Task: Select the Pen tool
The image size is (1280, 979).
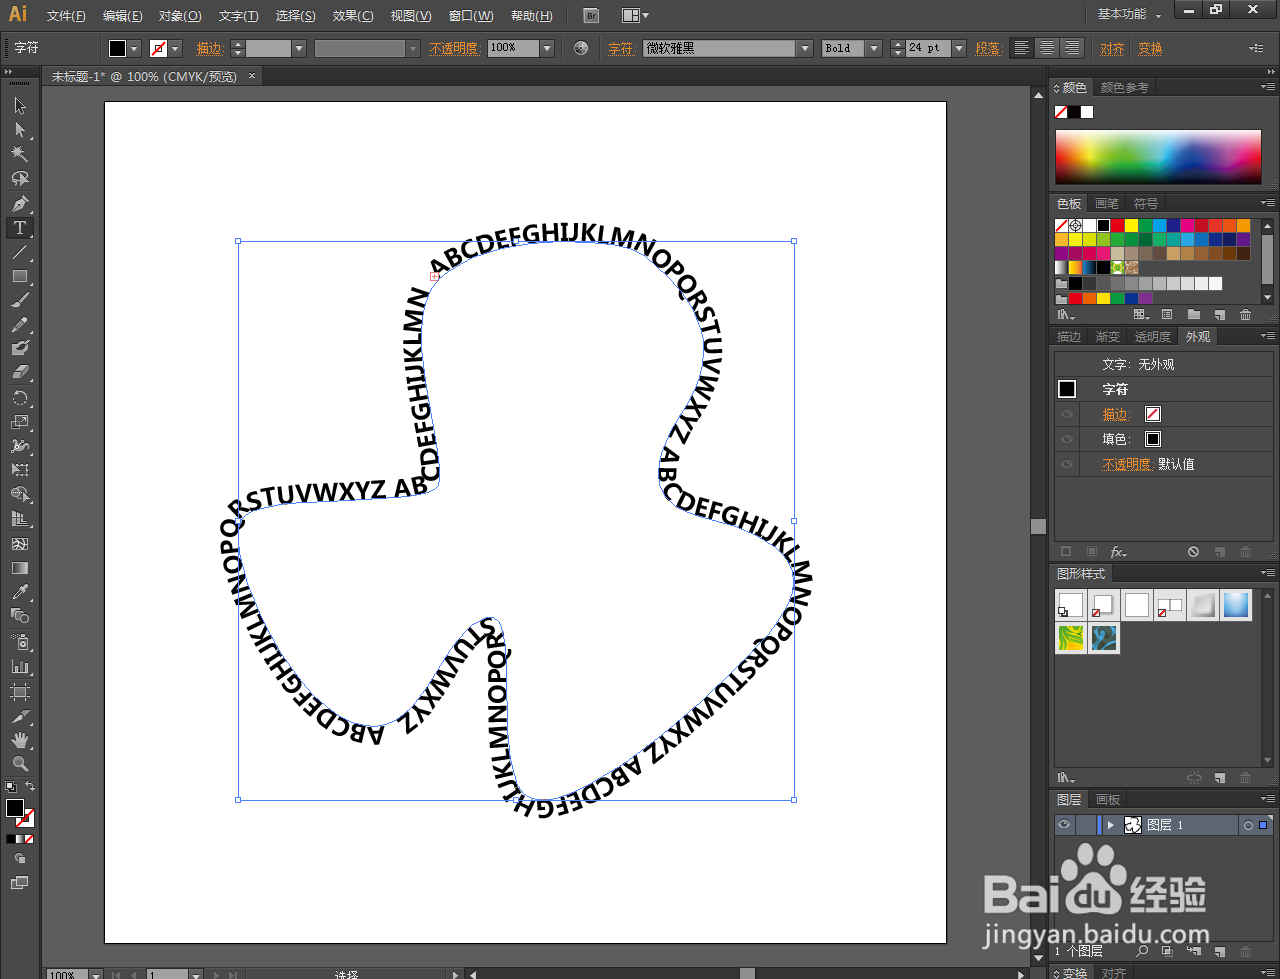Action: (20, 204)
